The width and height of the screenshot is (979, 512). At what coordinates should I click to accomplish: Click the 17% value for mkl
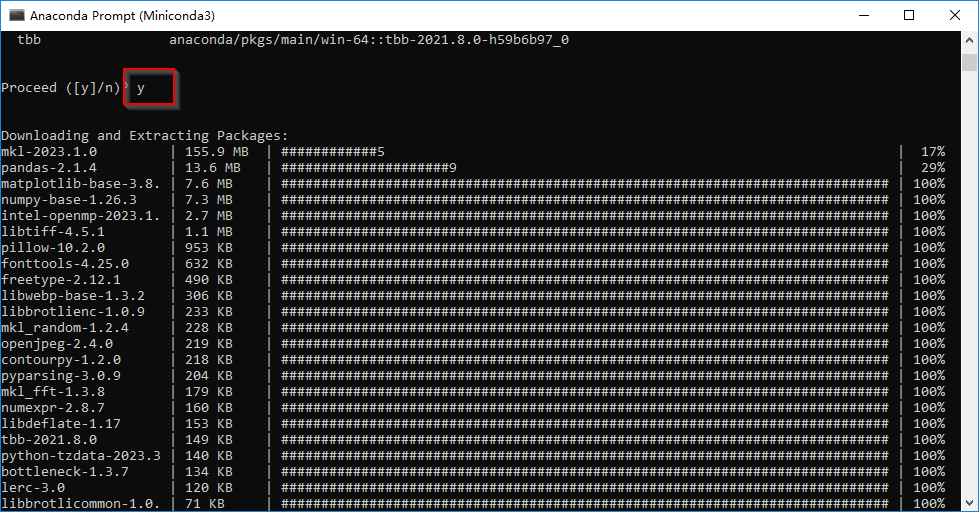932,152
